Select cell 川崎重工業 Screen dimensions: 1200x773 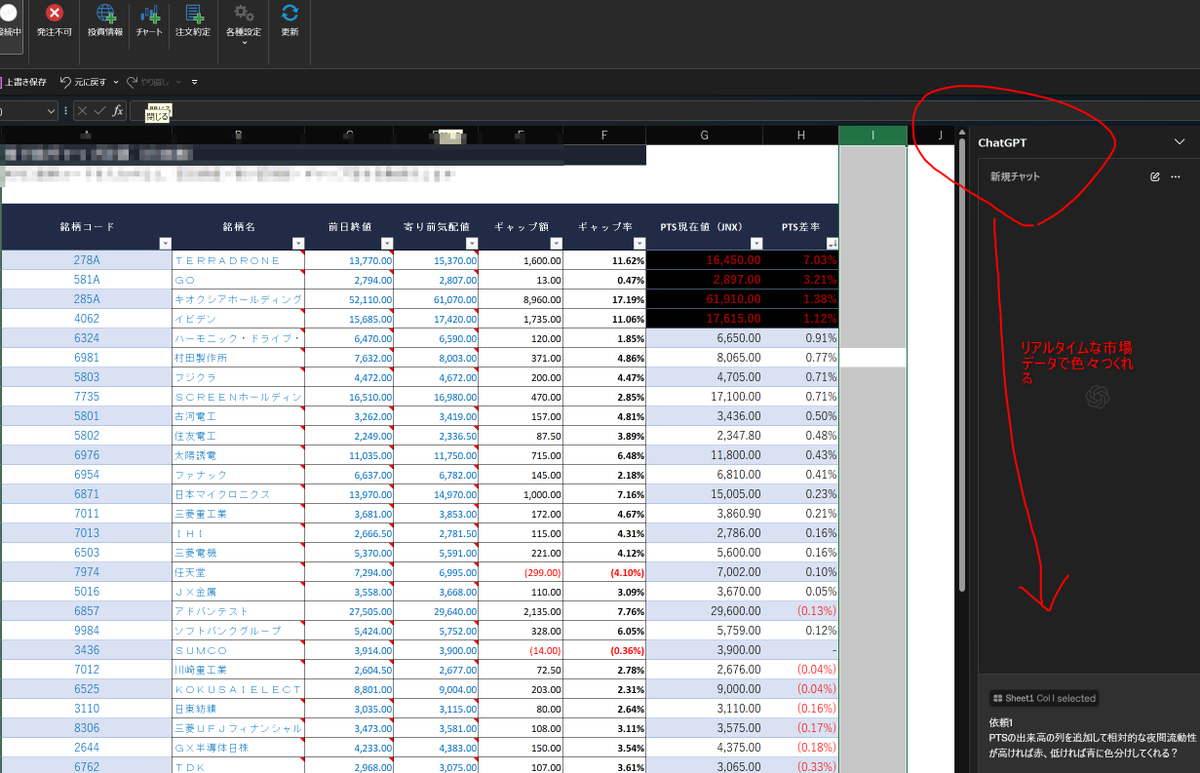pos(238,670)
